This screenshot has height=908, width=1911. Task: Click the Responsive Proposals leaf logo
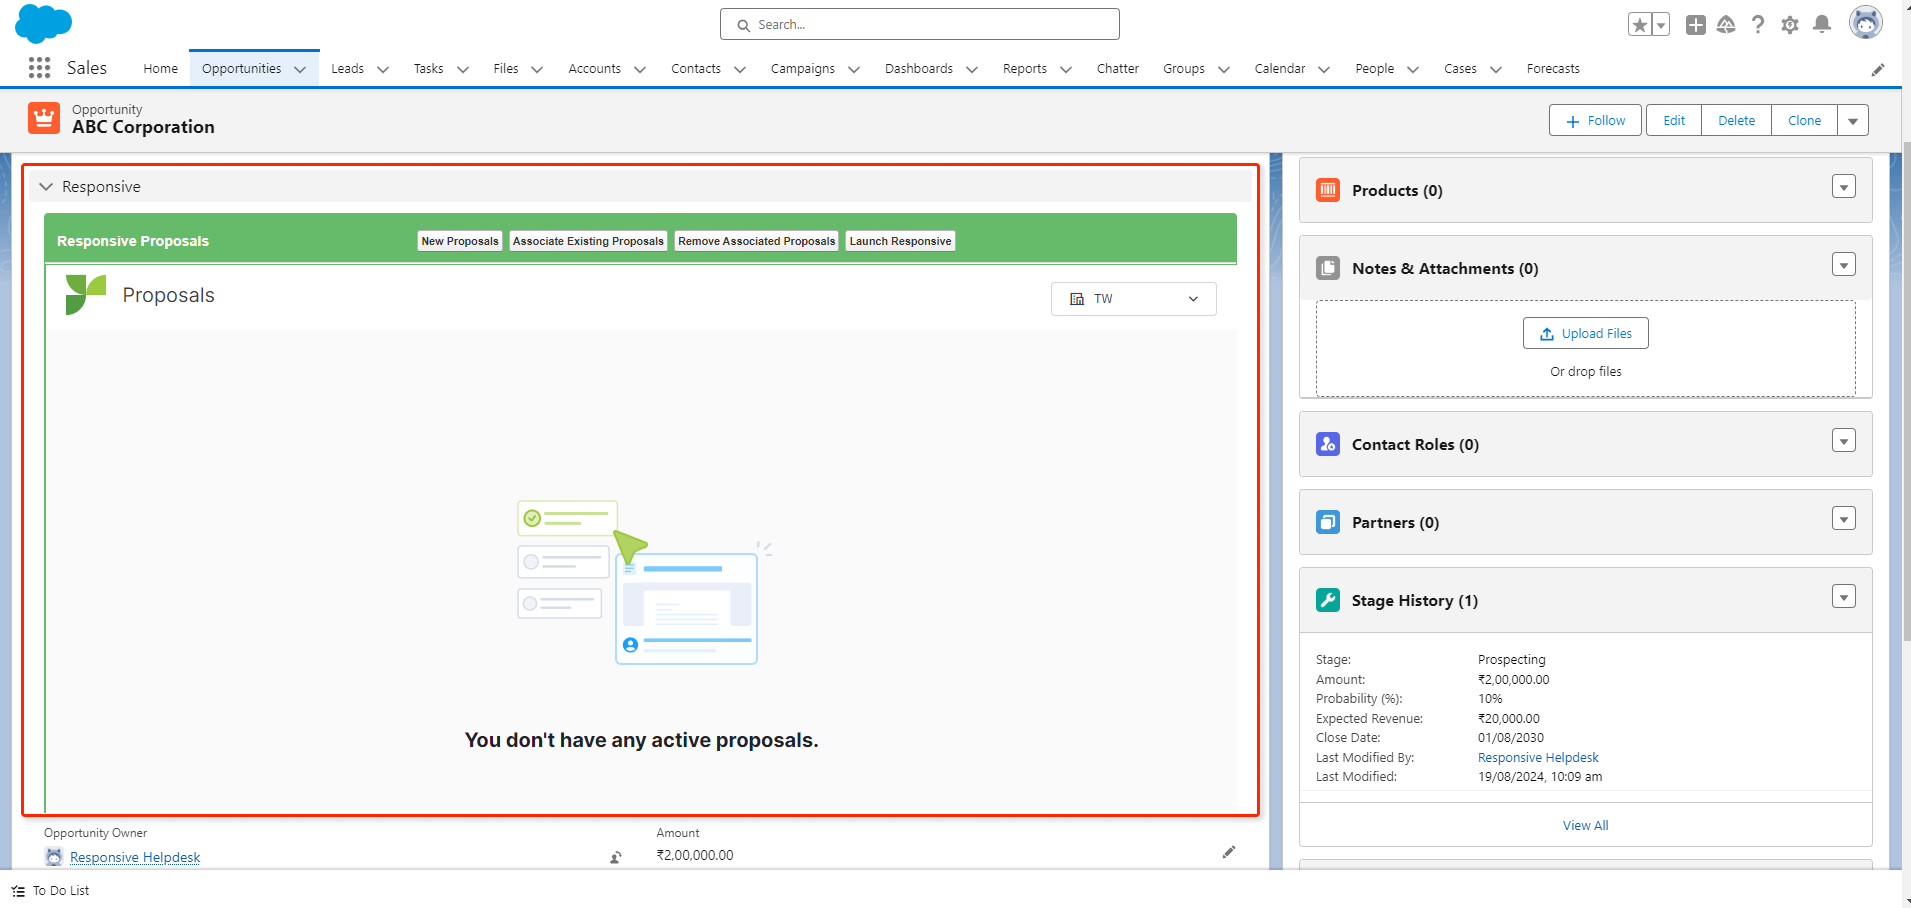click(85, 295)
